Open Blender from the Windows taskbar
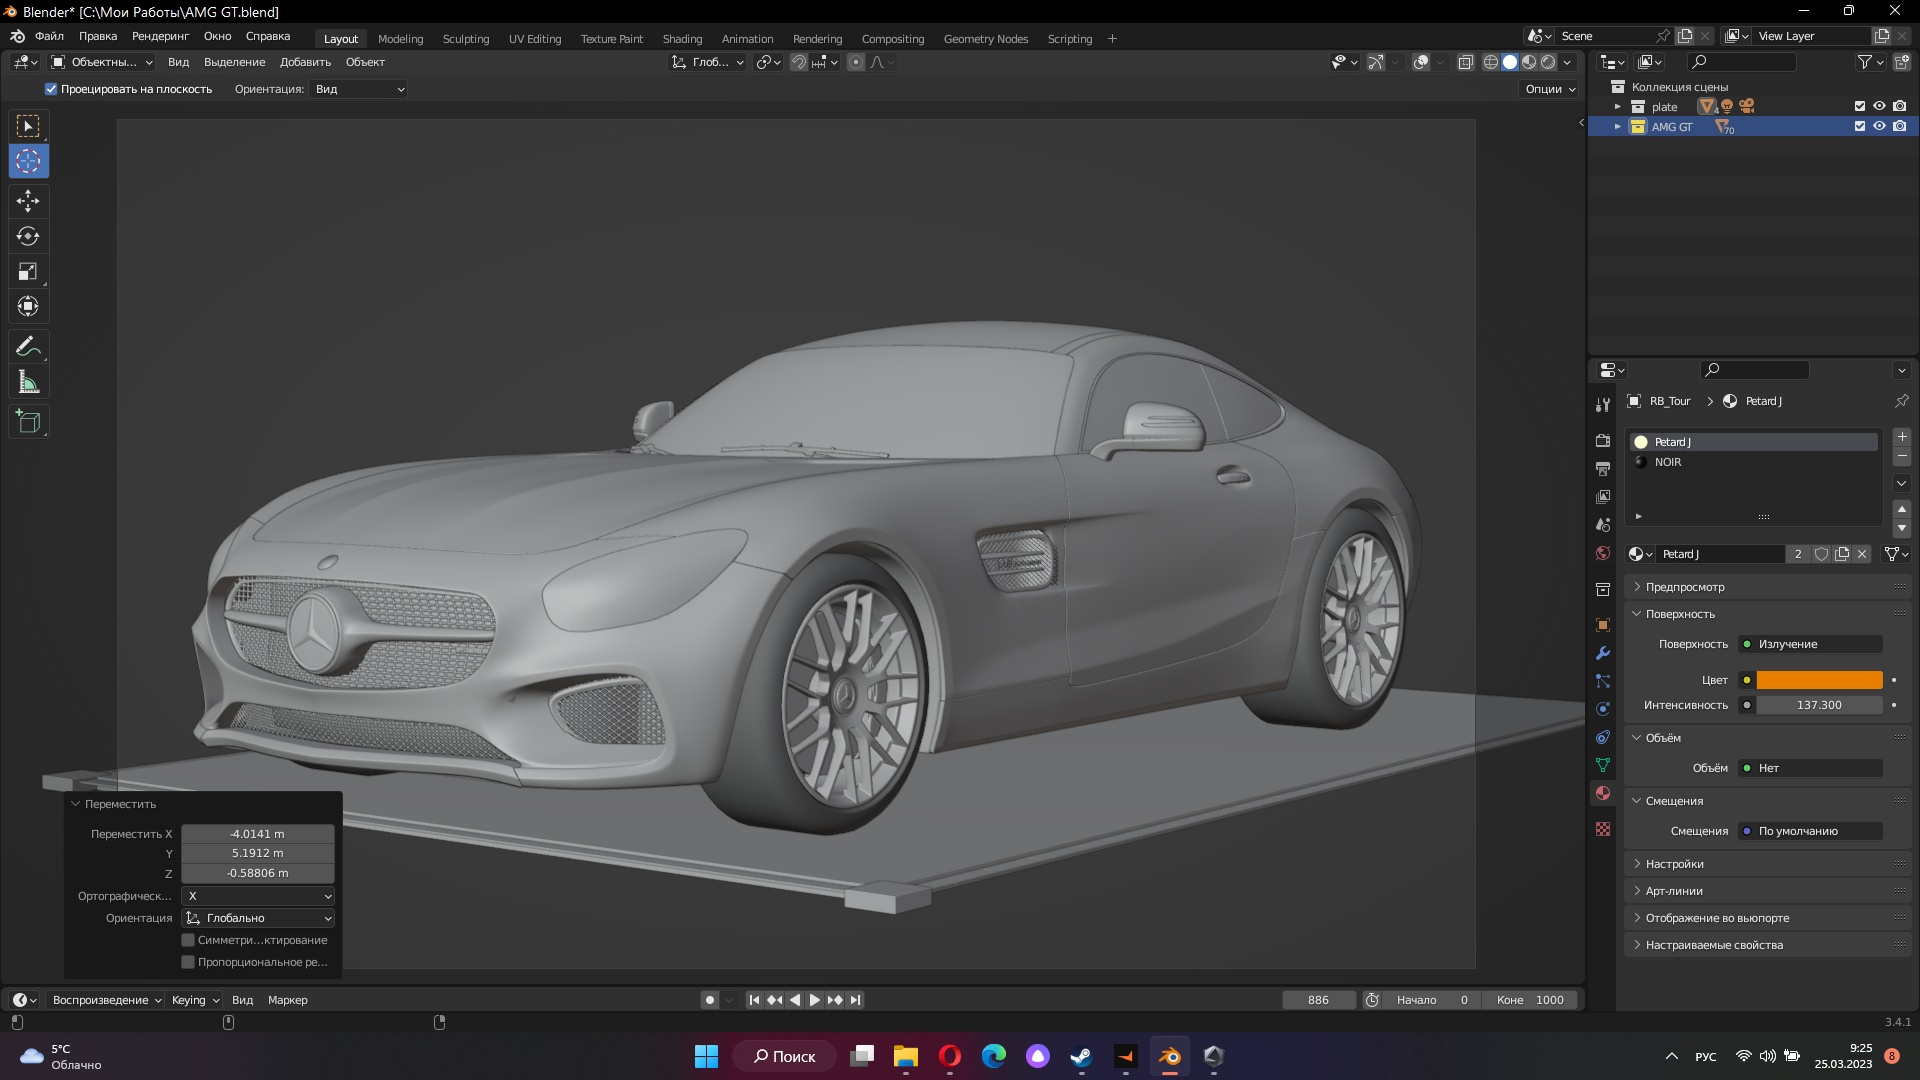Viewport: 1920px width, 1080px height. pos(1169,1056)
